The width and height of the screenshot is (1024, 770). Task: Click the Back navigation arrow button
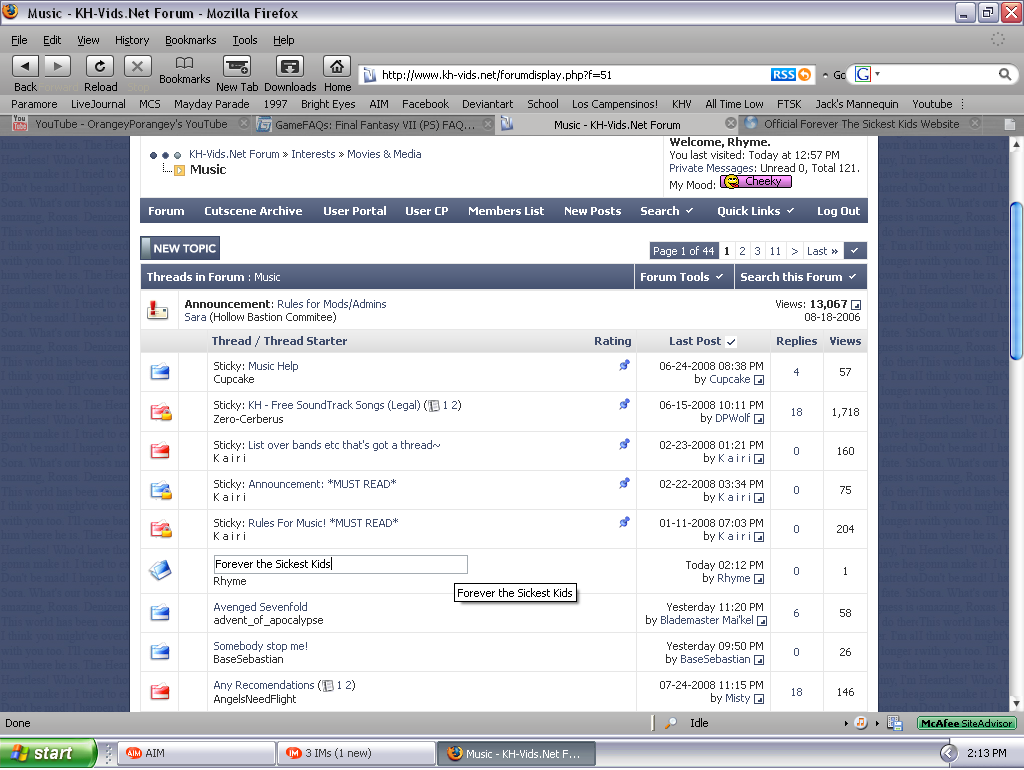[25, 66]
